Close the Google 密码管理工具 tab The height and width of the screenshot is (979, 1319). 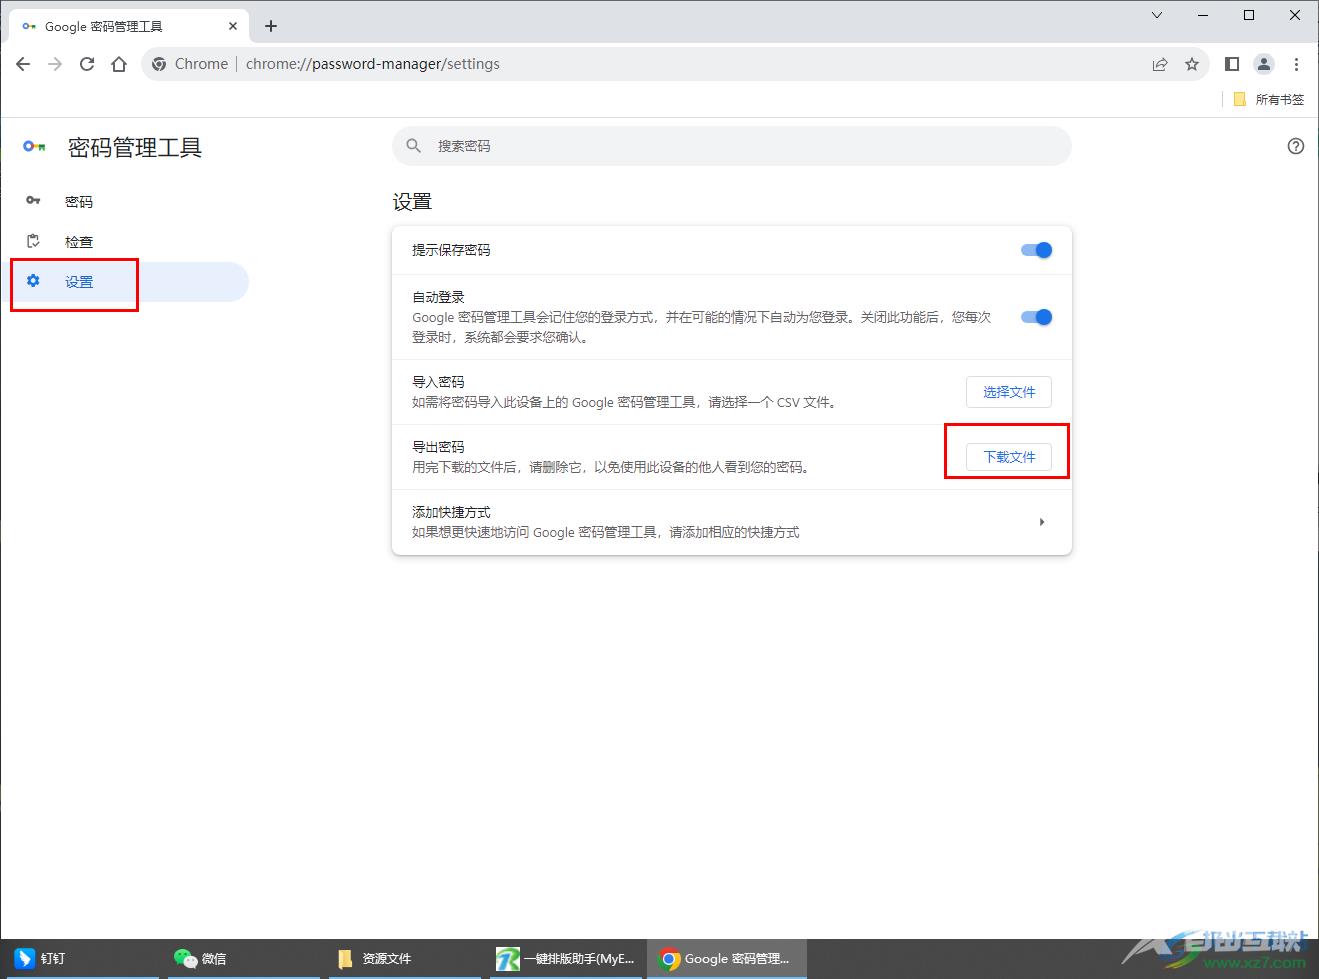click(232, 26)
